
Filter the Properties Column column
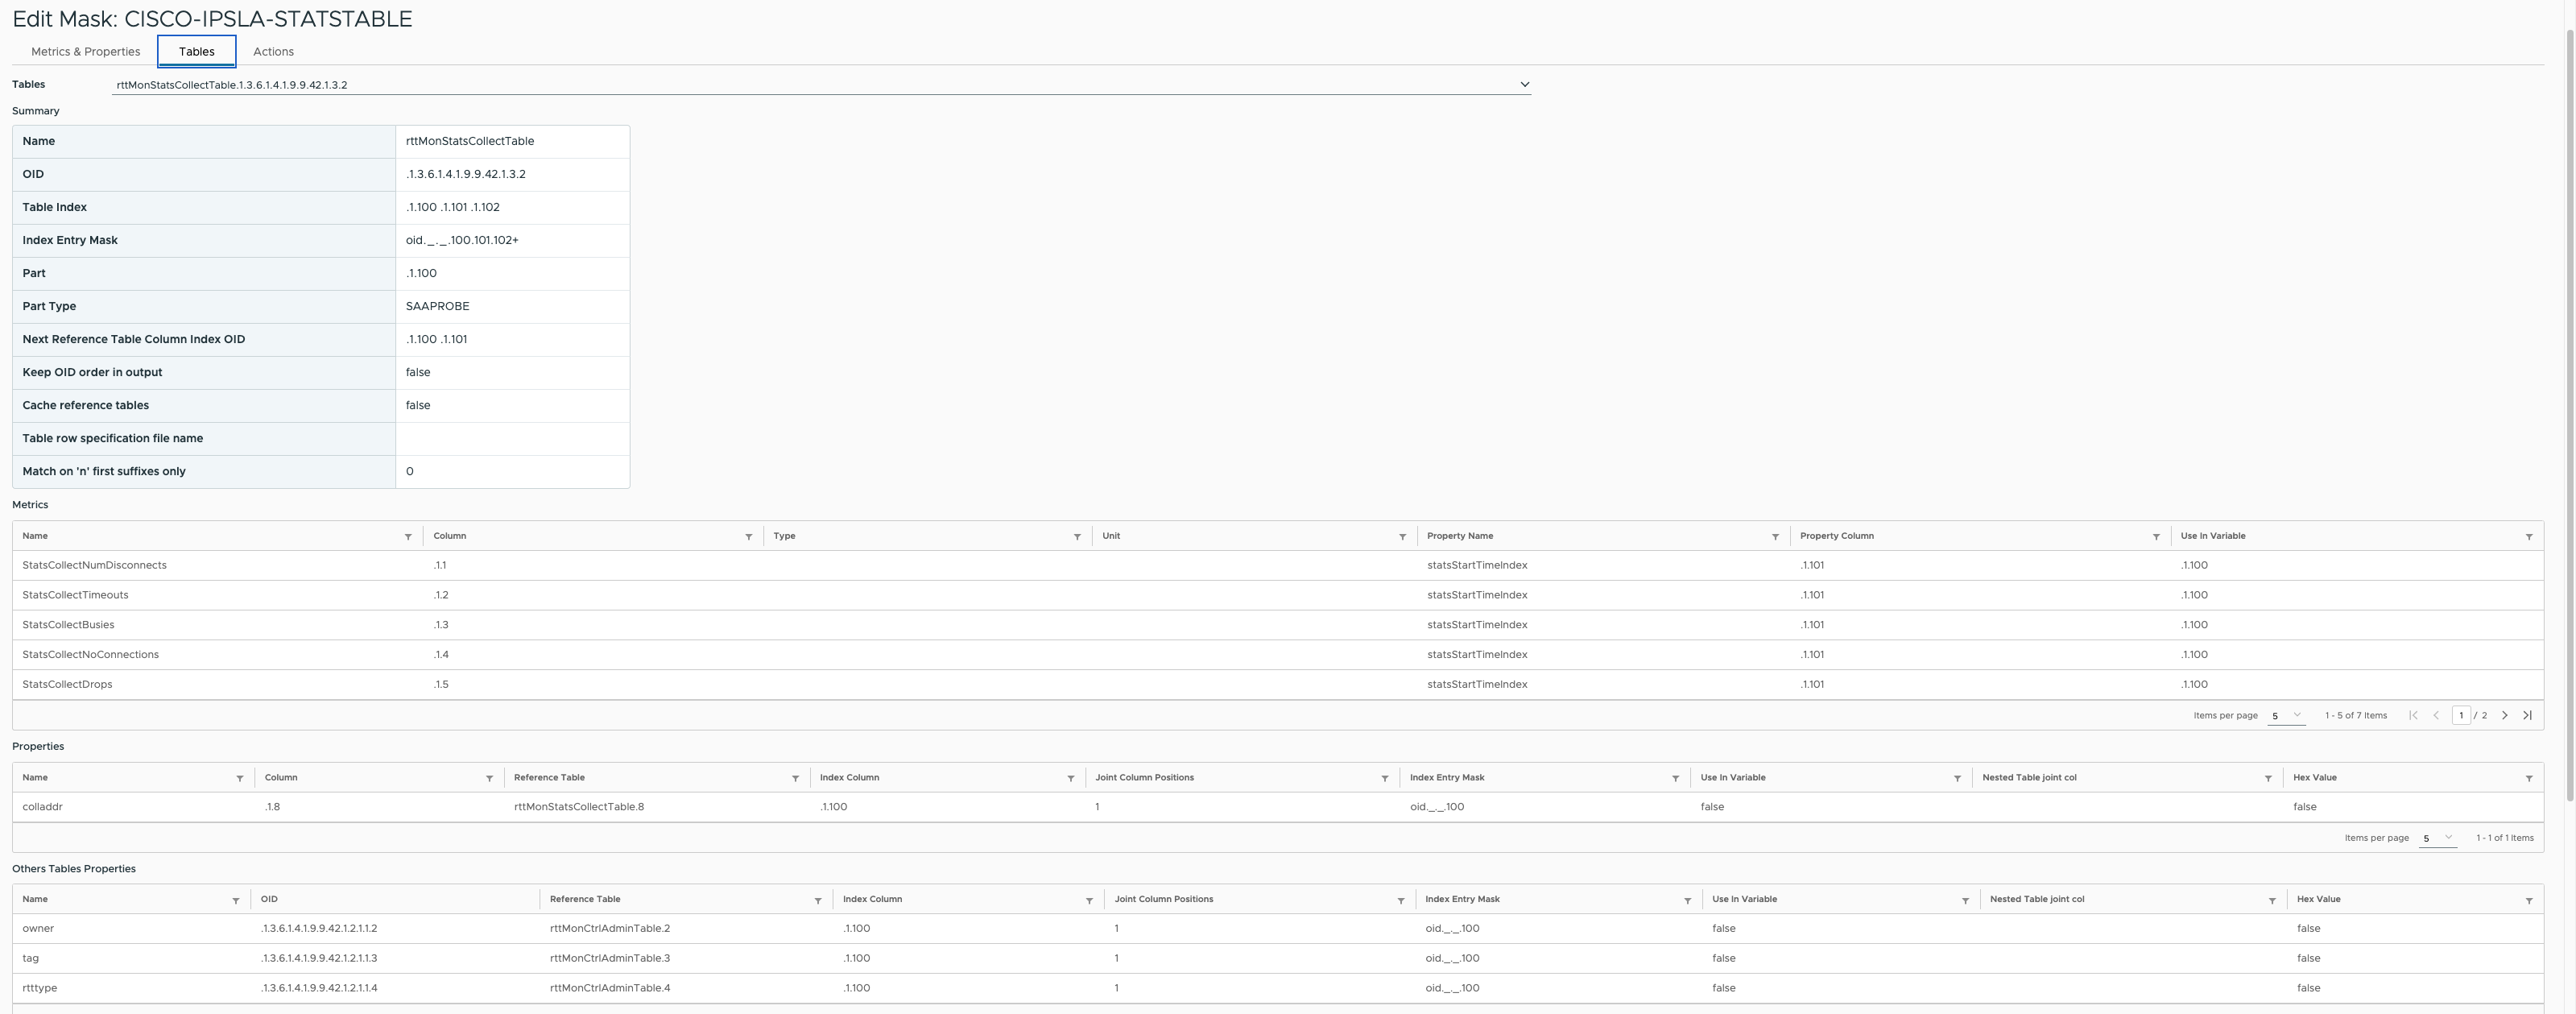[x=489, y=778]
